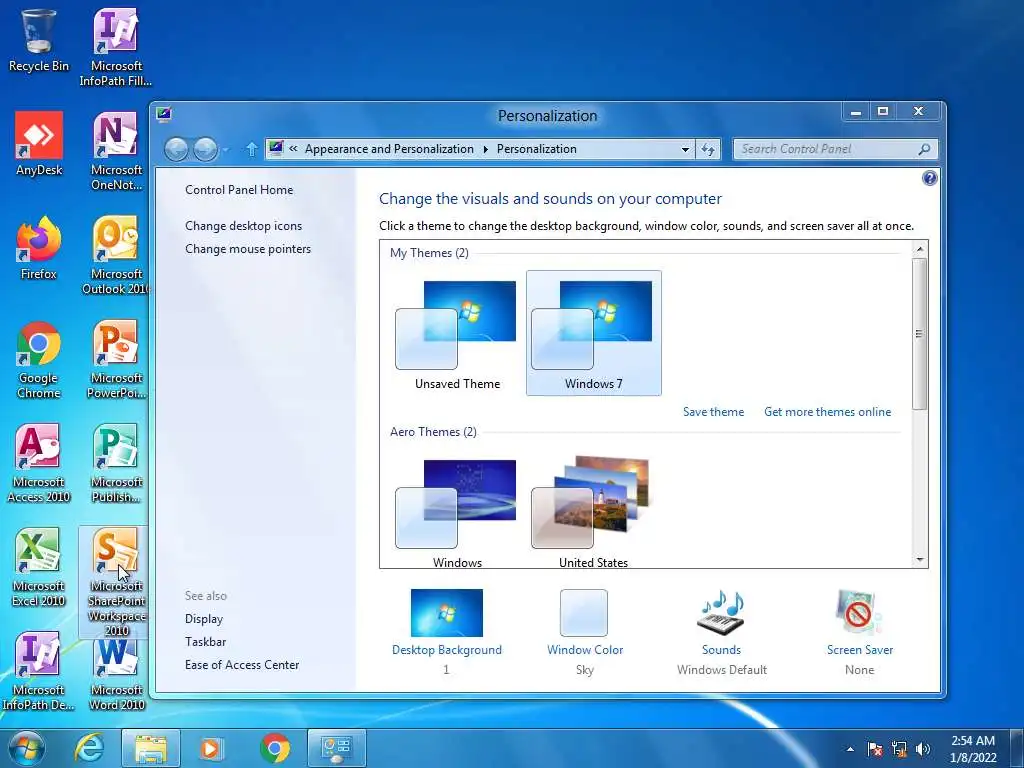Click the Save theme link
Viewport: 1024px width, 768px height.
(x=713, y=411)
